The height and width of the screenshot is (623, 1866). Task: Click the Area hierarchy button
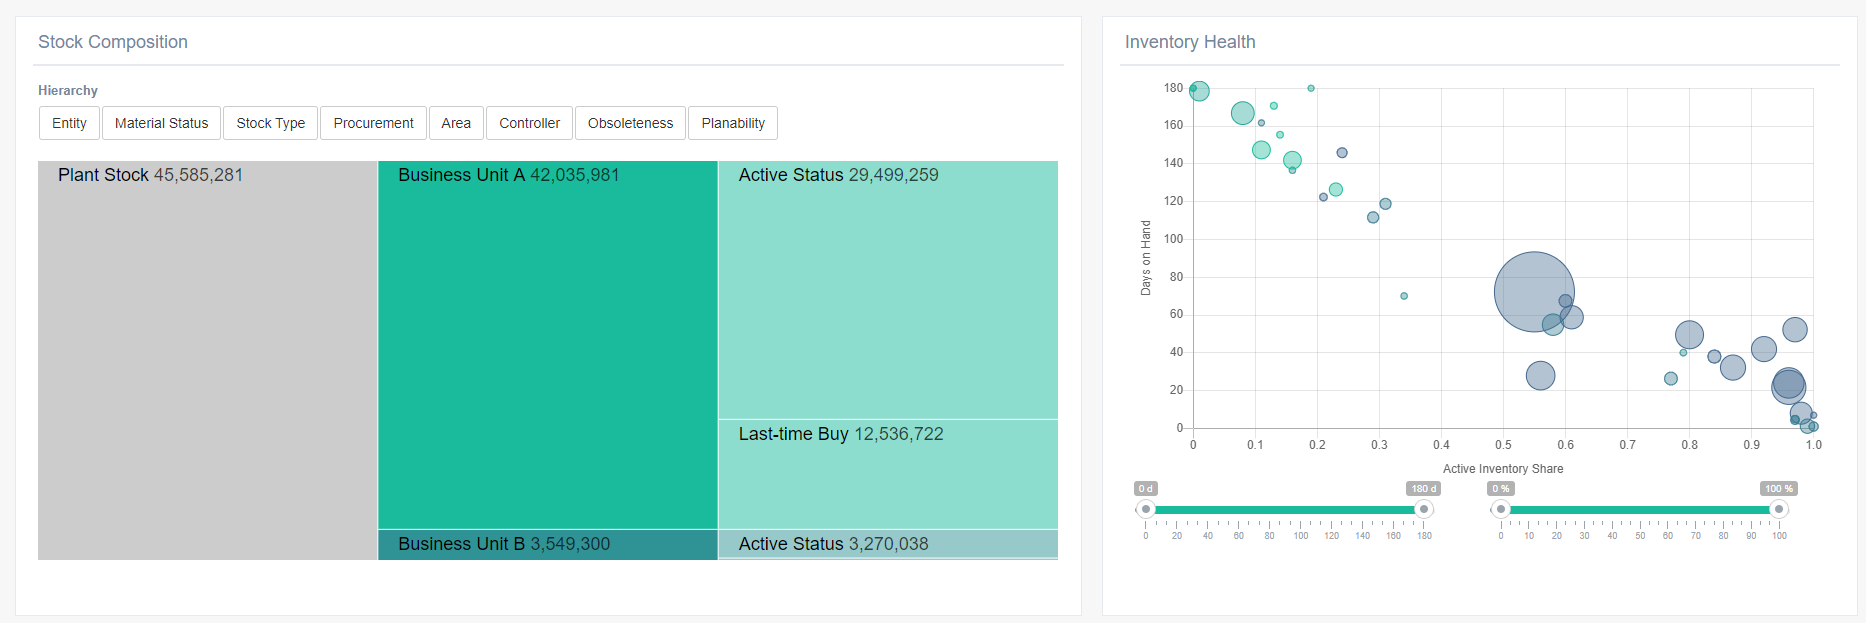point(456,123)
